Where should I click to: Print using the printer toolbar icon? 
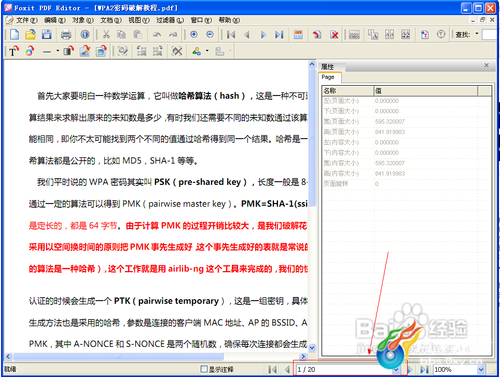pyautogui.click(x=66, y=34)
